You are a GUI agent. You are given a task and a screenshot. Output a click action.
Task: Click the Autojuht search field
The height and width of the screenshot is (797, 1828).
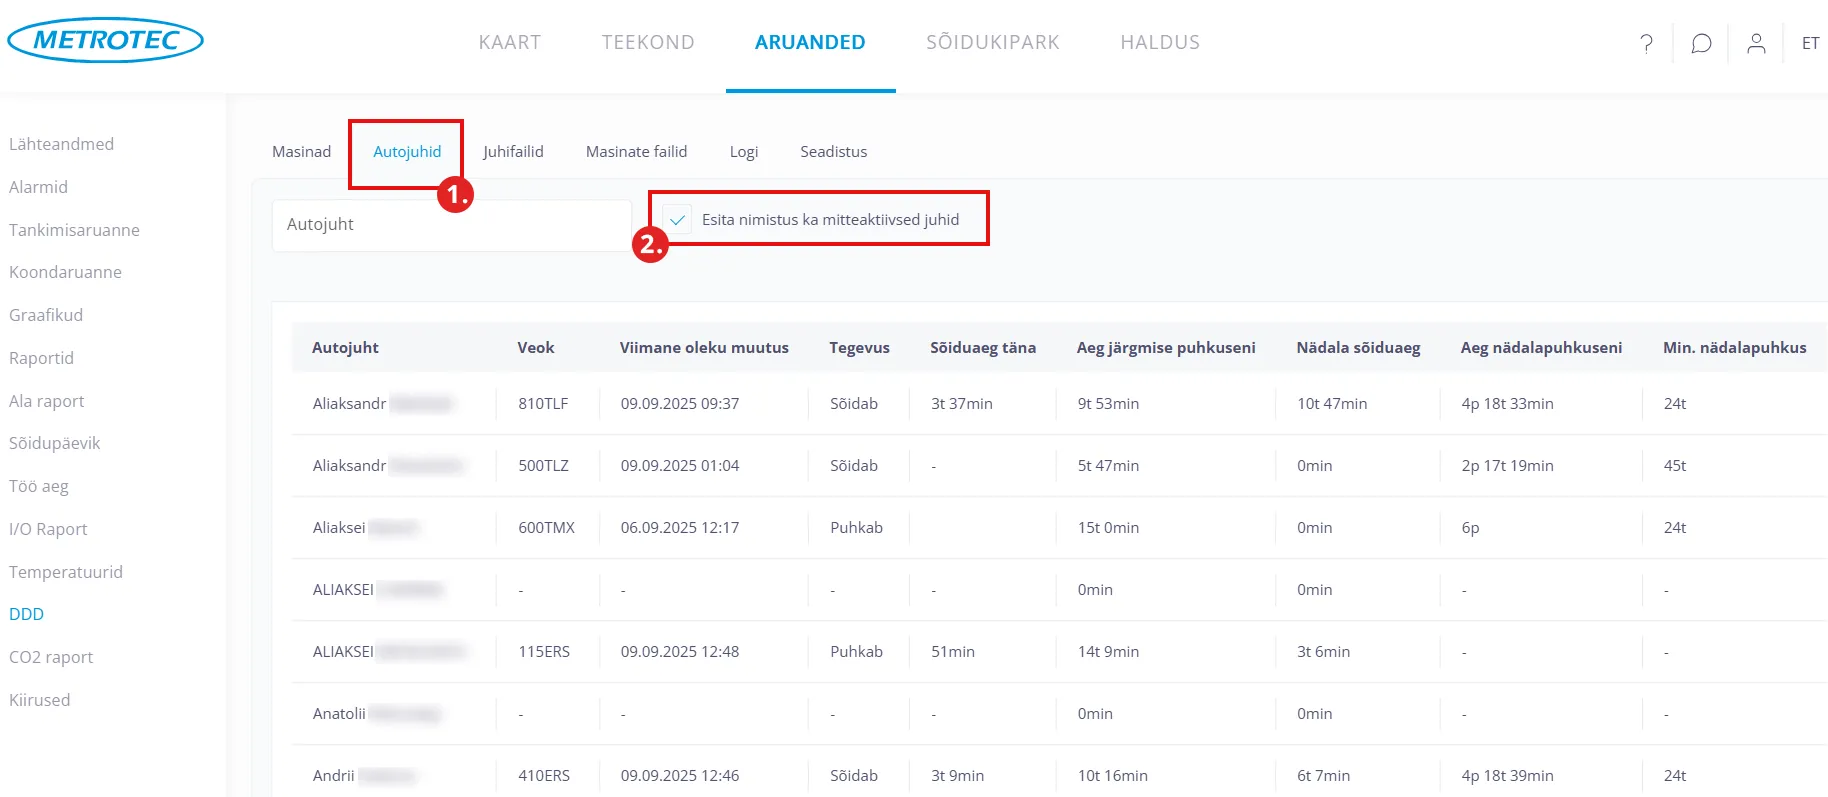[x=450, y=225]
